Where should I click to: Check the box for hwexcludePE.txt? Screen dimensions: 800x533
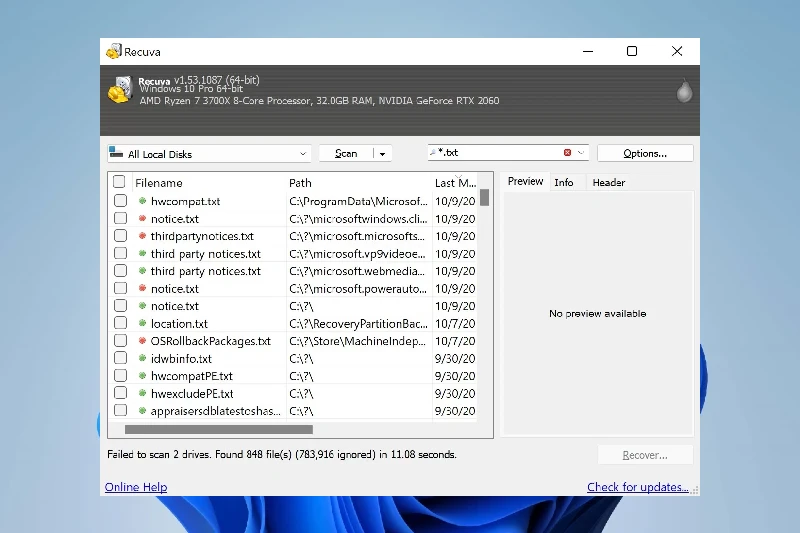pyautogui.click(x=120, y=393)
